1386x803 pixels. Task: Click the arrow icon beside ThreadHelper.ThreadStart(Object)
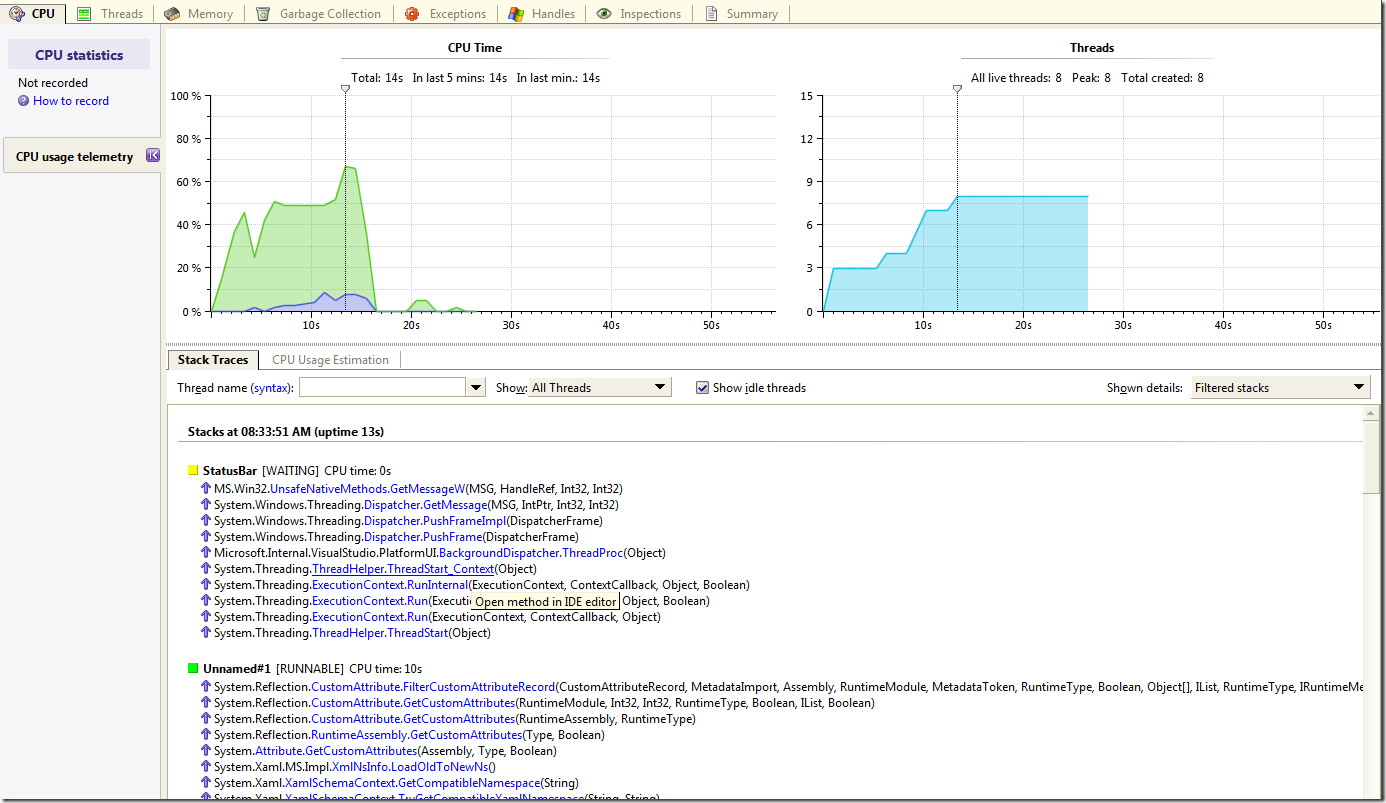(x=206, y=633)
